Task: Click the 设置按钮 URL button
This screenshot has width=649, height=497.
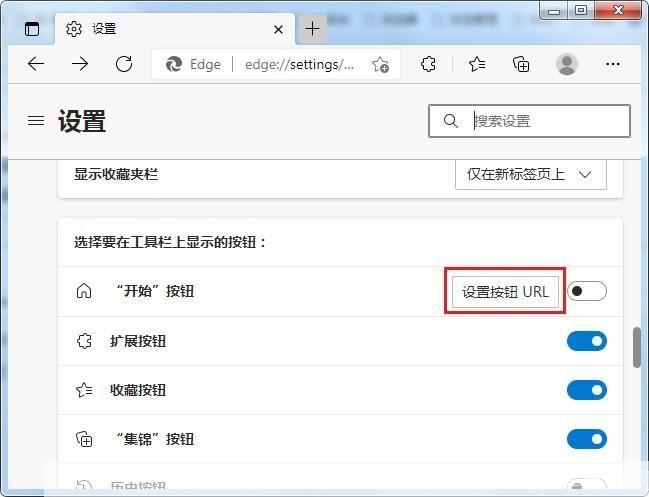Action: pyautogui.click(x=505, y=292)
